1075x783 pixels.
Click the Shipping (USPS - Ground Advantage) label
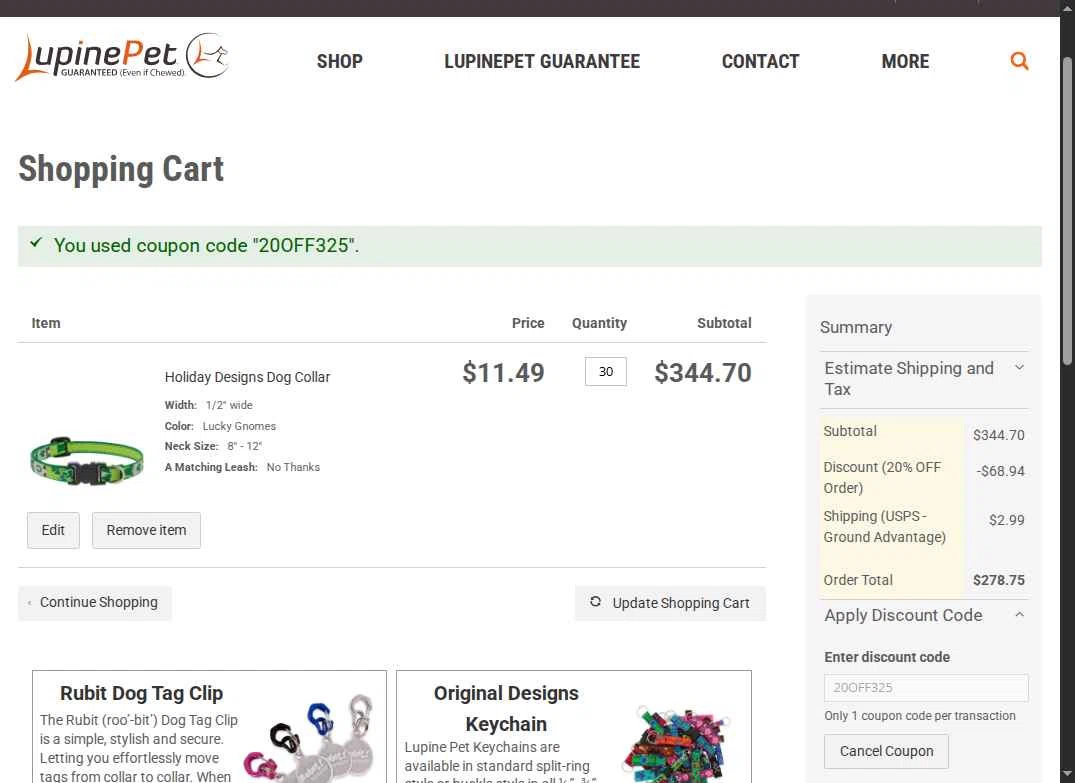coord(884,527)
